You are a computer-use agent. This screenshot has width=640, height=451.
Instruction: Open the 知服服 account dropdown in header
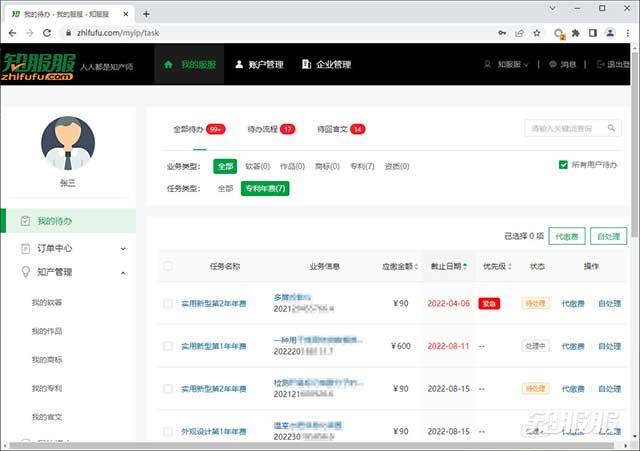coord(508,65)
